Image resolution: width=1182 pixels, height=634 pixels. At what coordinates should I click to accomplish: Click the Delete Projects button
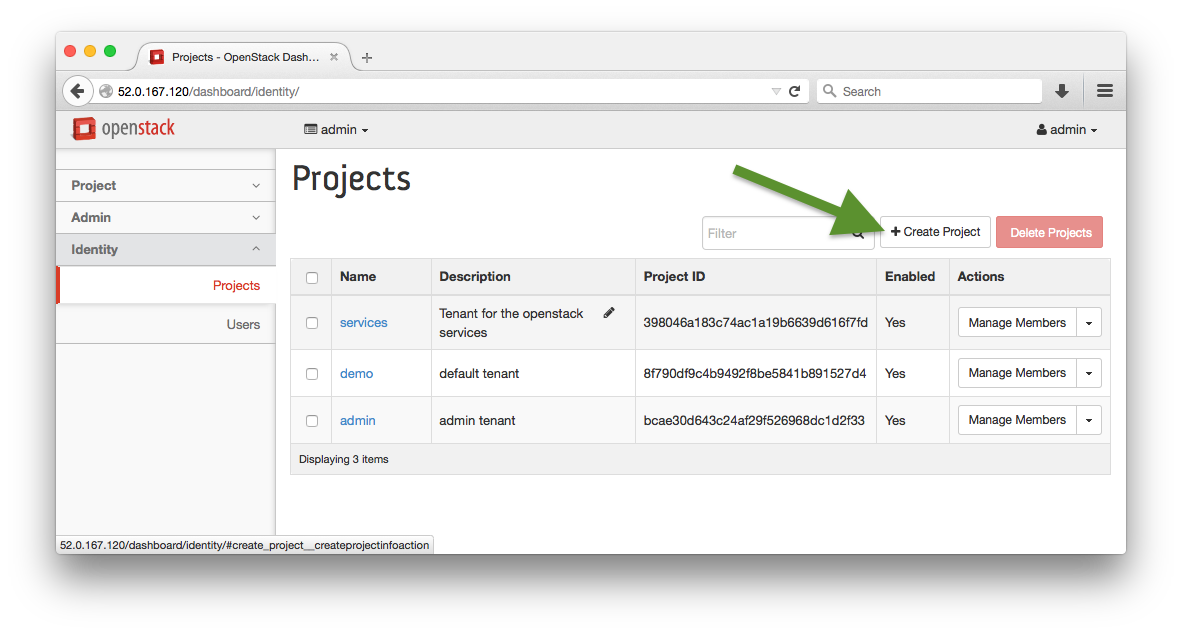1049,231
